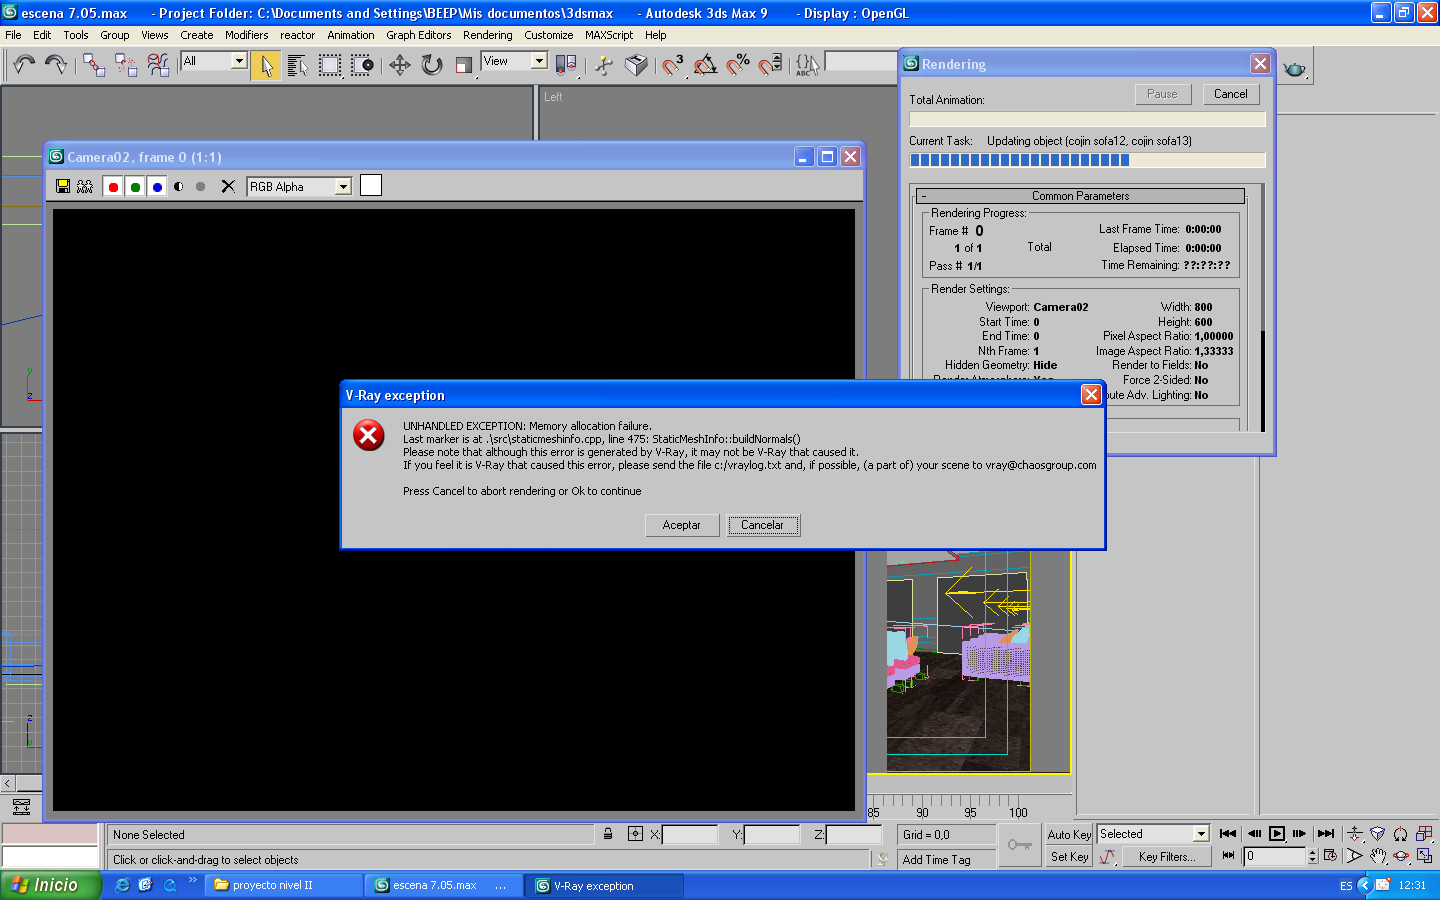Click Cancel in the Rendering dialog
Image resolution: width=1440 pixels, height=900 pixels.
pos(1231,94)
